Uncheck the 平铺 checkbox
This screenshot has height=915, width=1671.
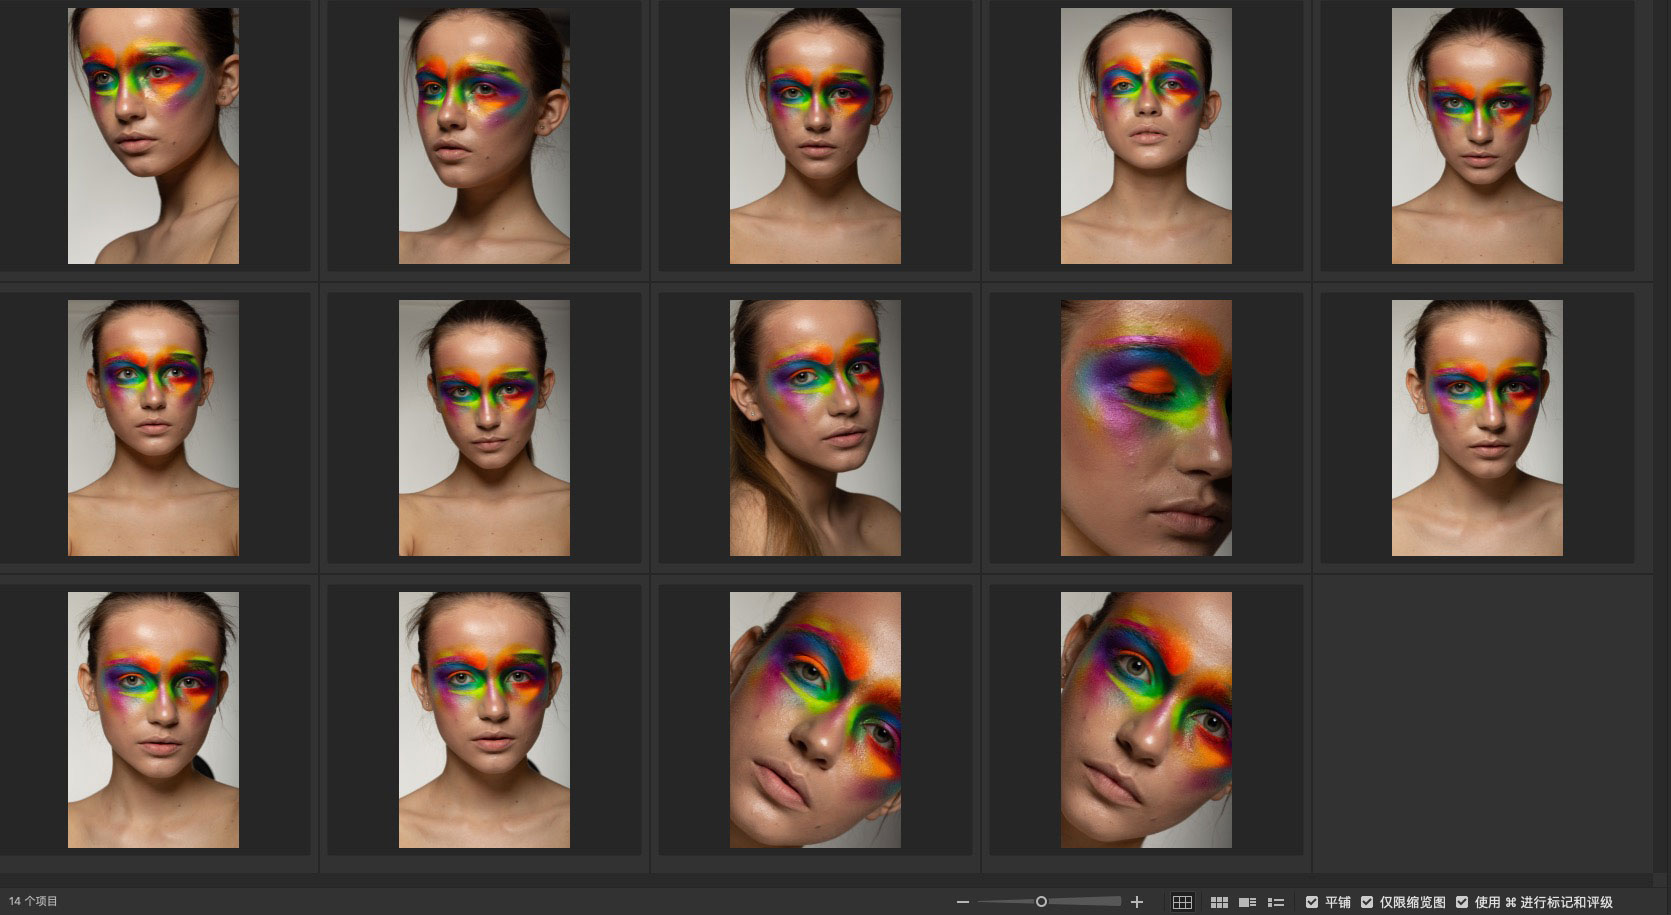tap(1312, 902)
